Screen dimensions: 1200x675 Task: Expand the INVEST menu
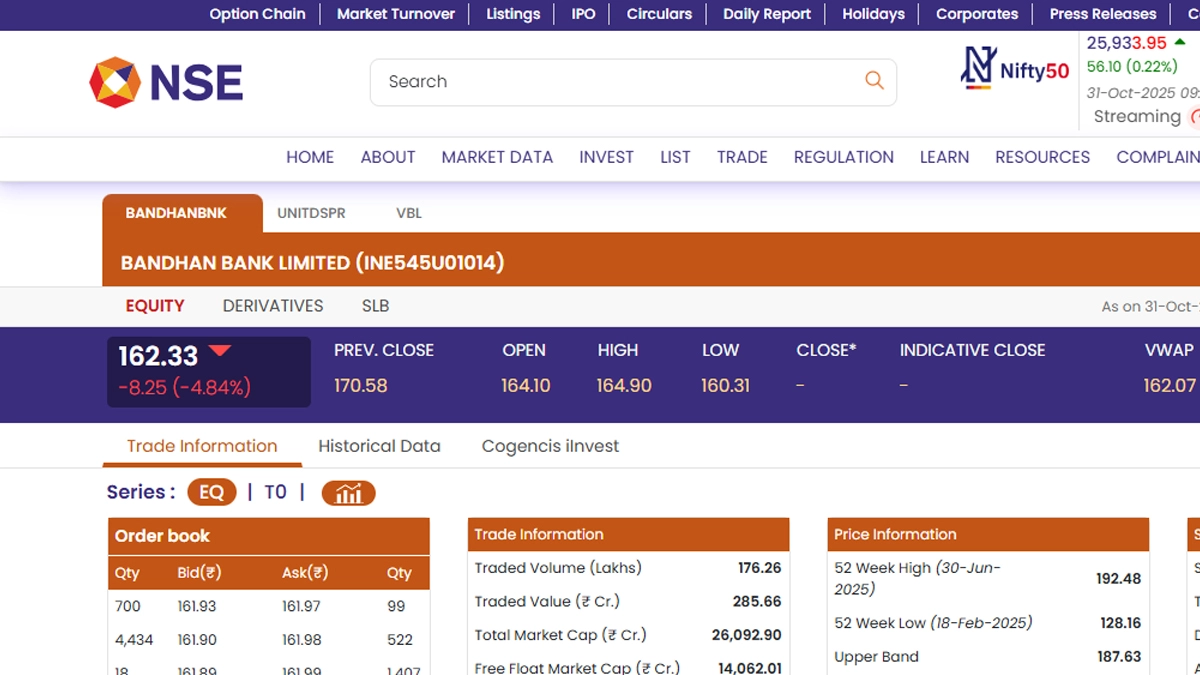point(606,157)
